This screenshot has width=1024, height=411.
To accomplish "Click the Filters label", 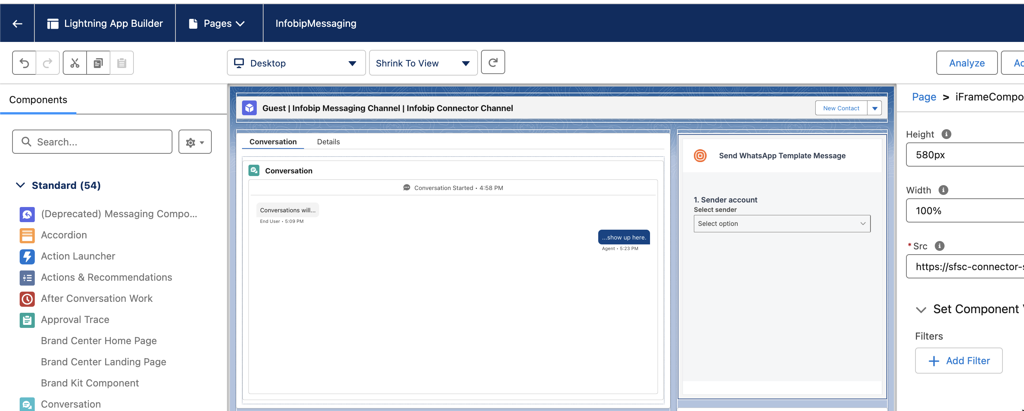I will click(x=929, y=337).
